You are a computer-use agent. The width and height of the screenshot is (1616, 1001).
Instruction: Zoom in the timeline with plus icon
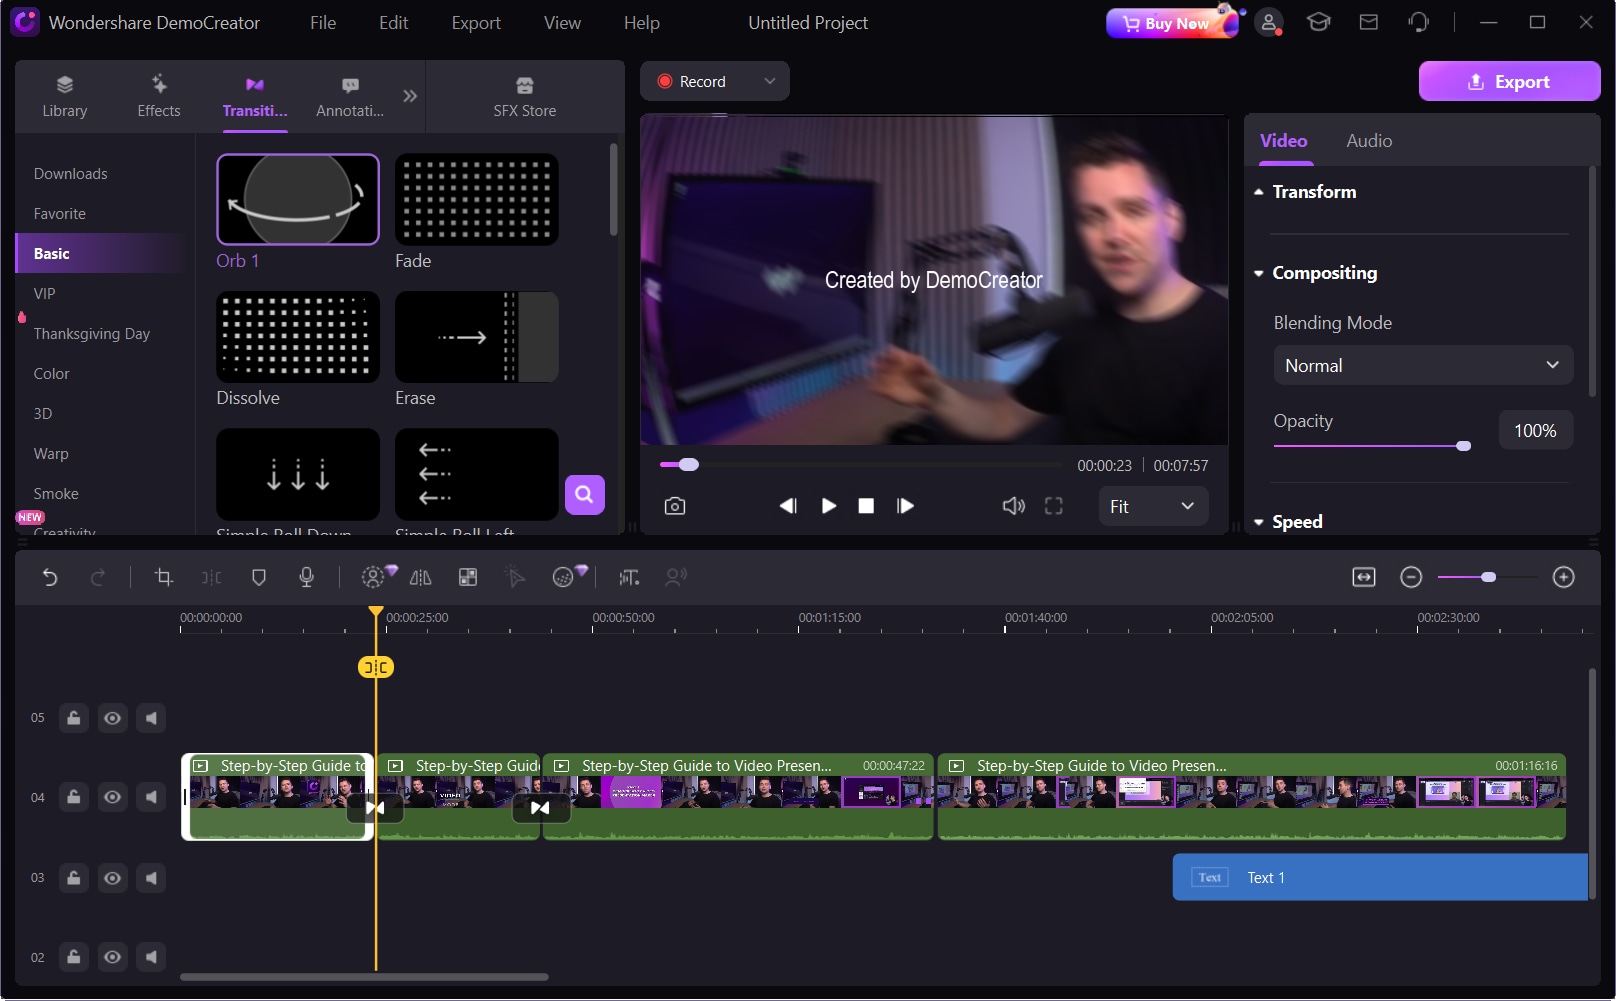tap(1563, 577)
